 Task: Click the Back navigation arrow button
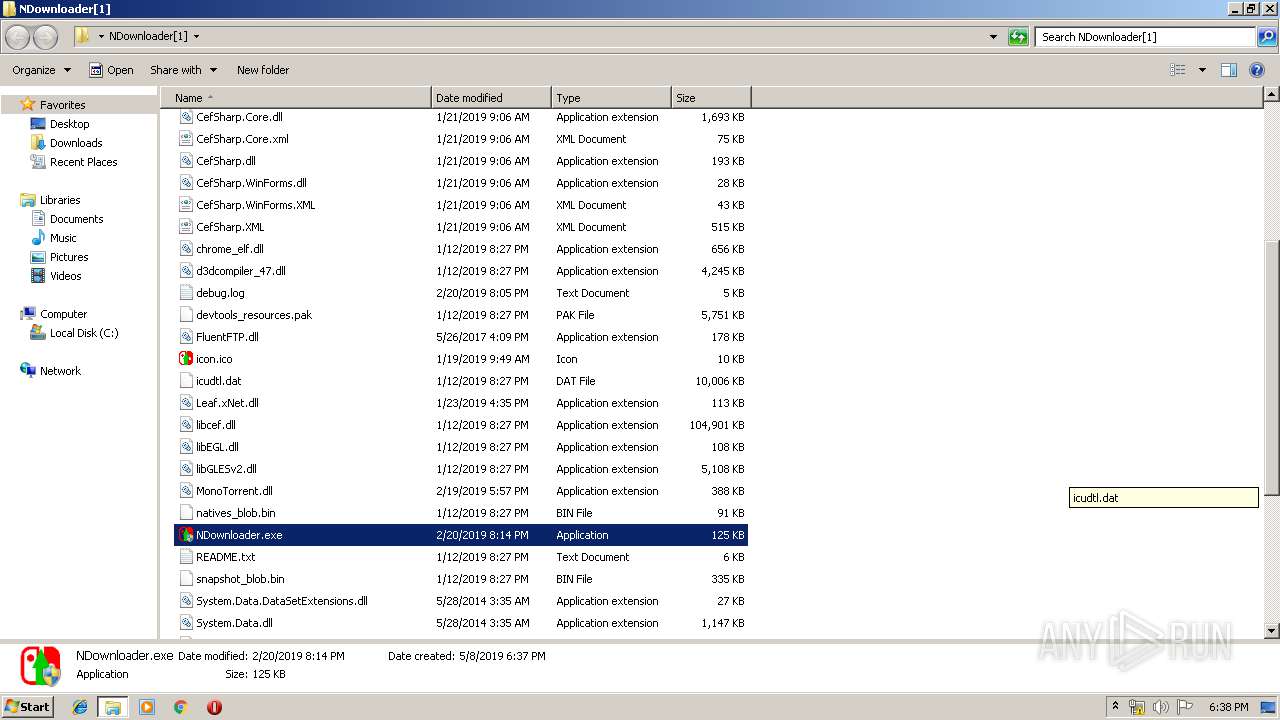click(x=18, y=37)
